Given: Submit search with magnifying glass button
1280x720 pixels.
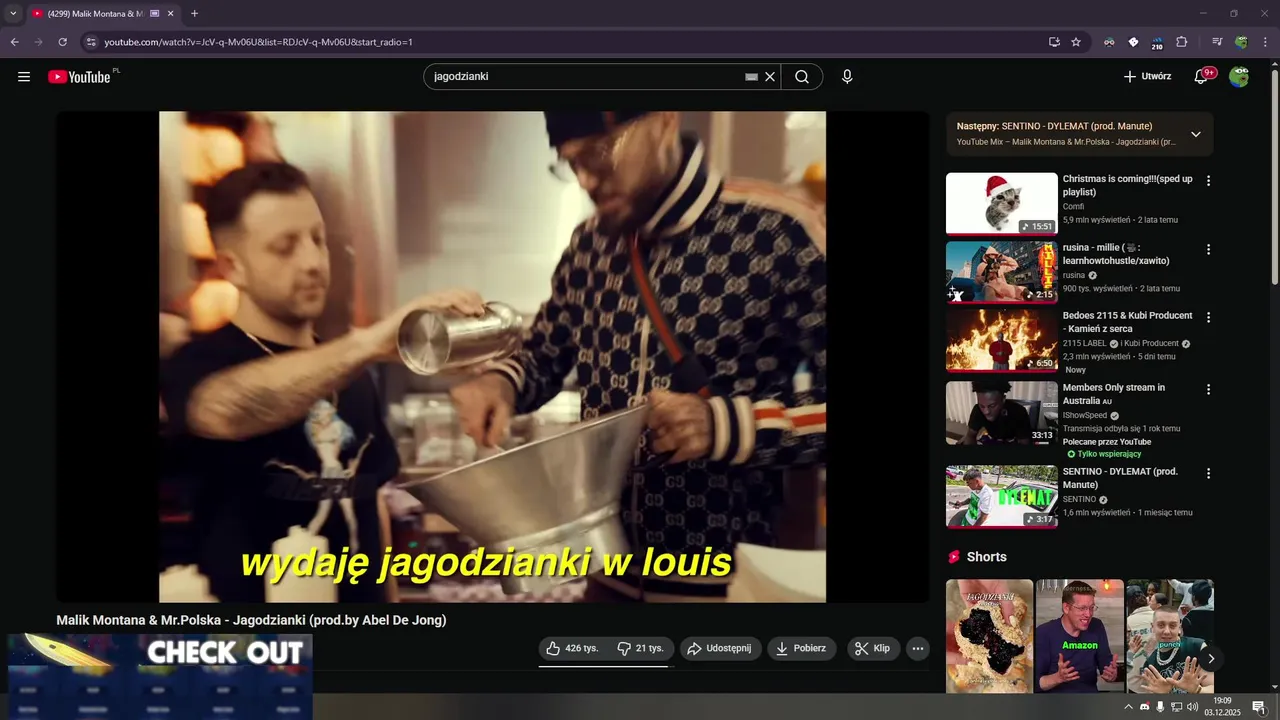Looking at the screenshot, I should [802, 77].
